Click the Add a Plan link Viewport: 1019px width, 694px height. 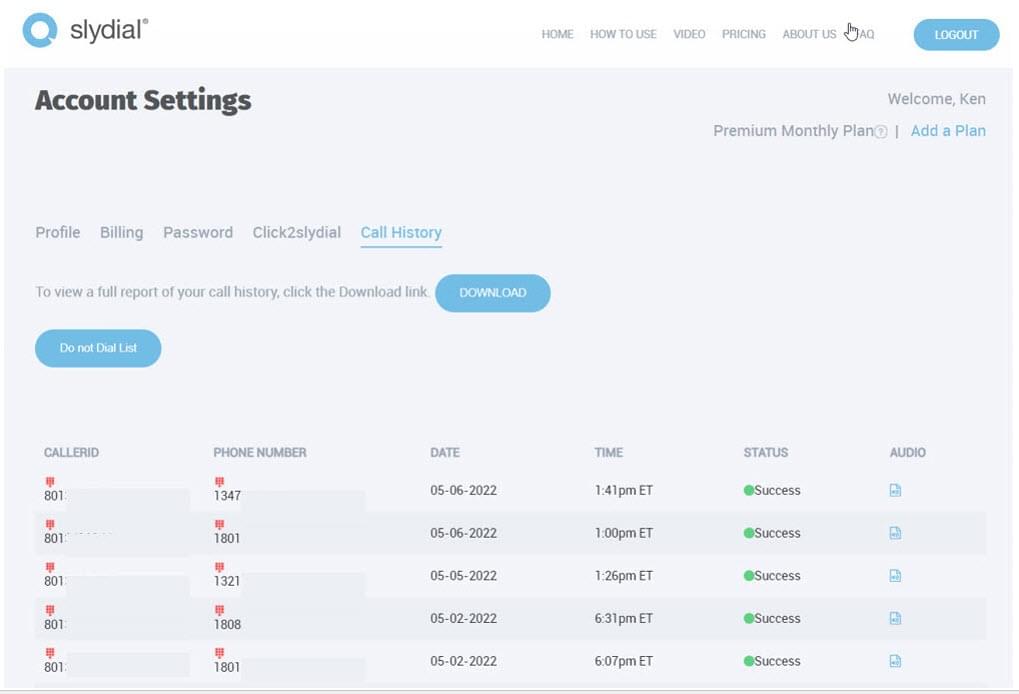(x=948, y=131)
